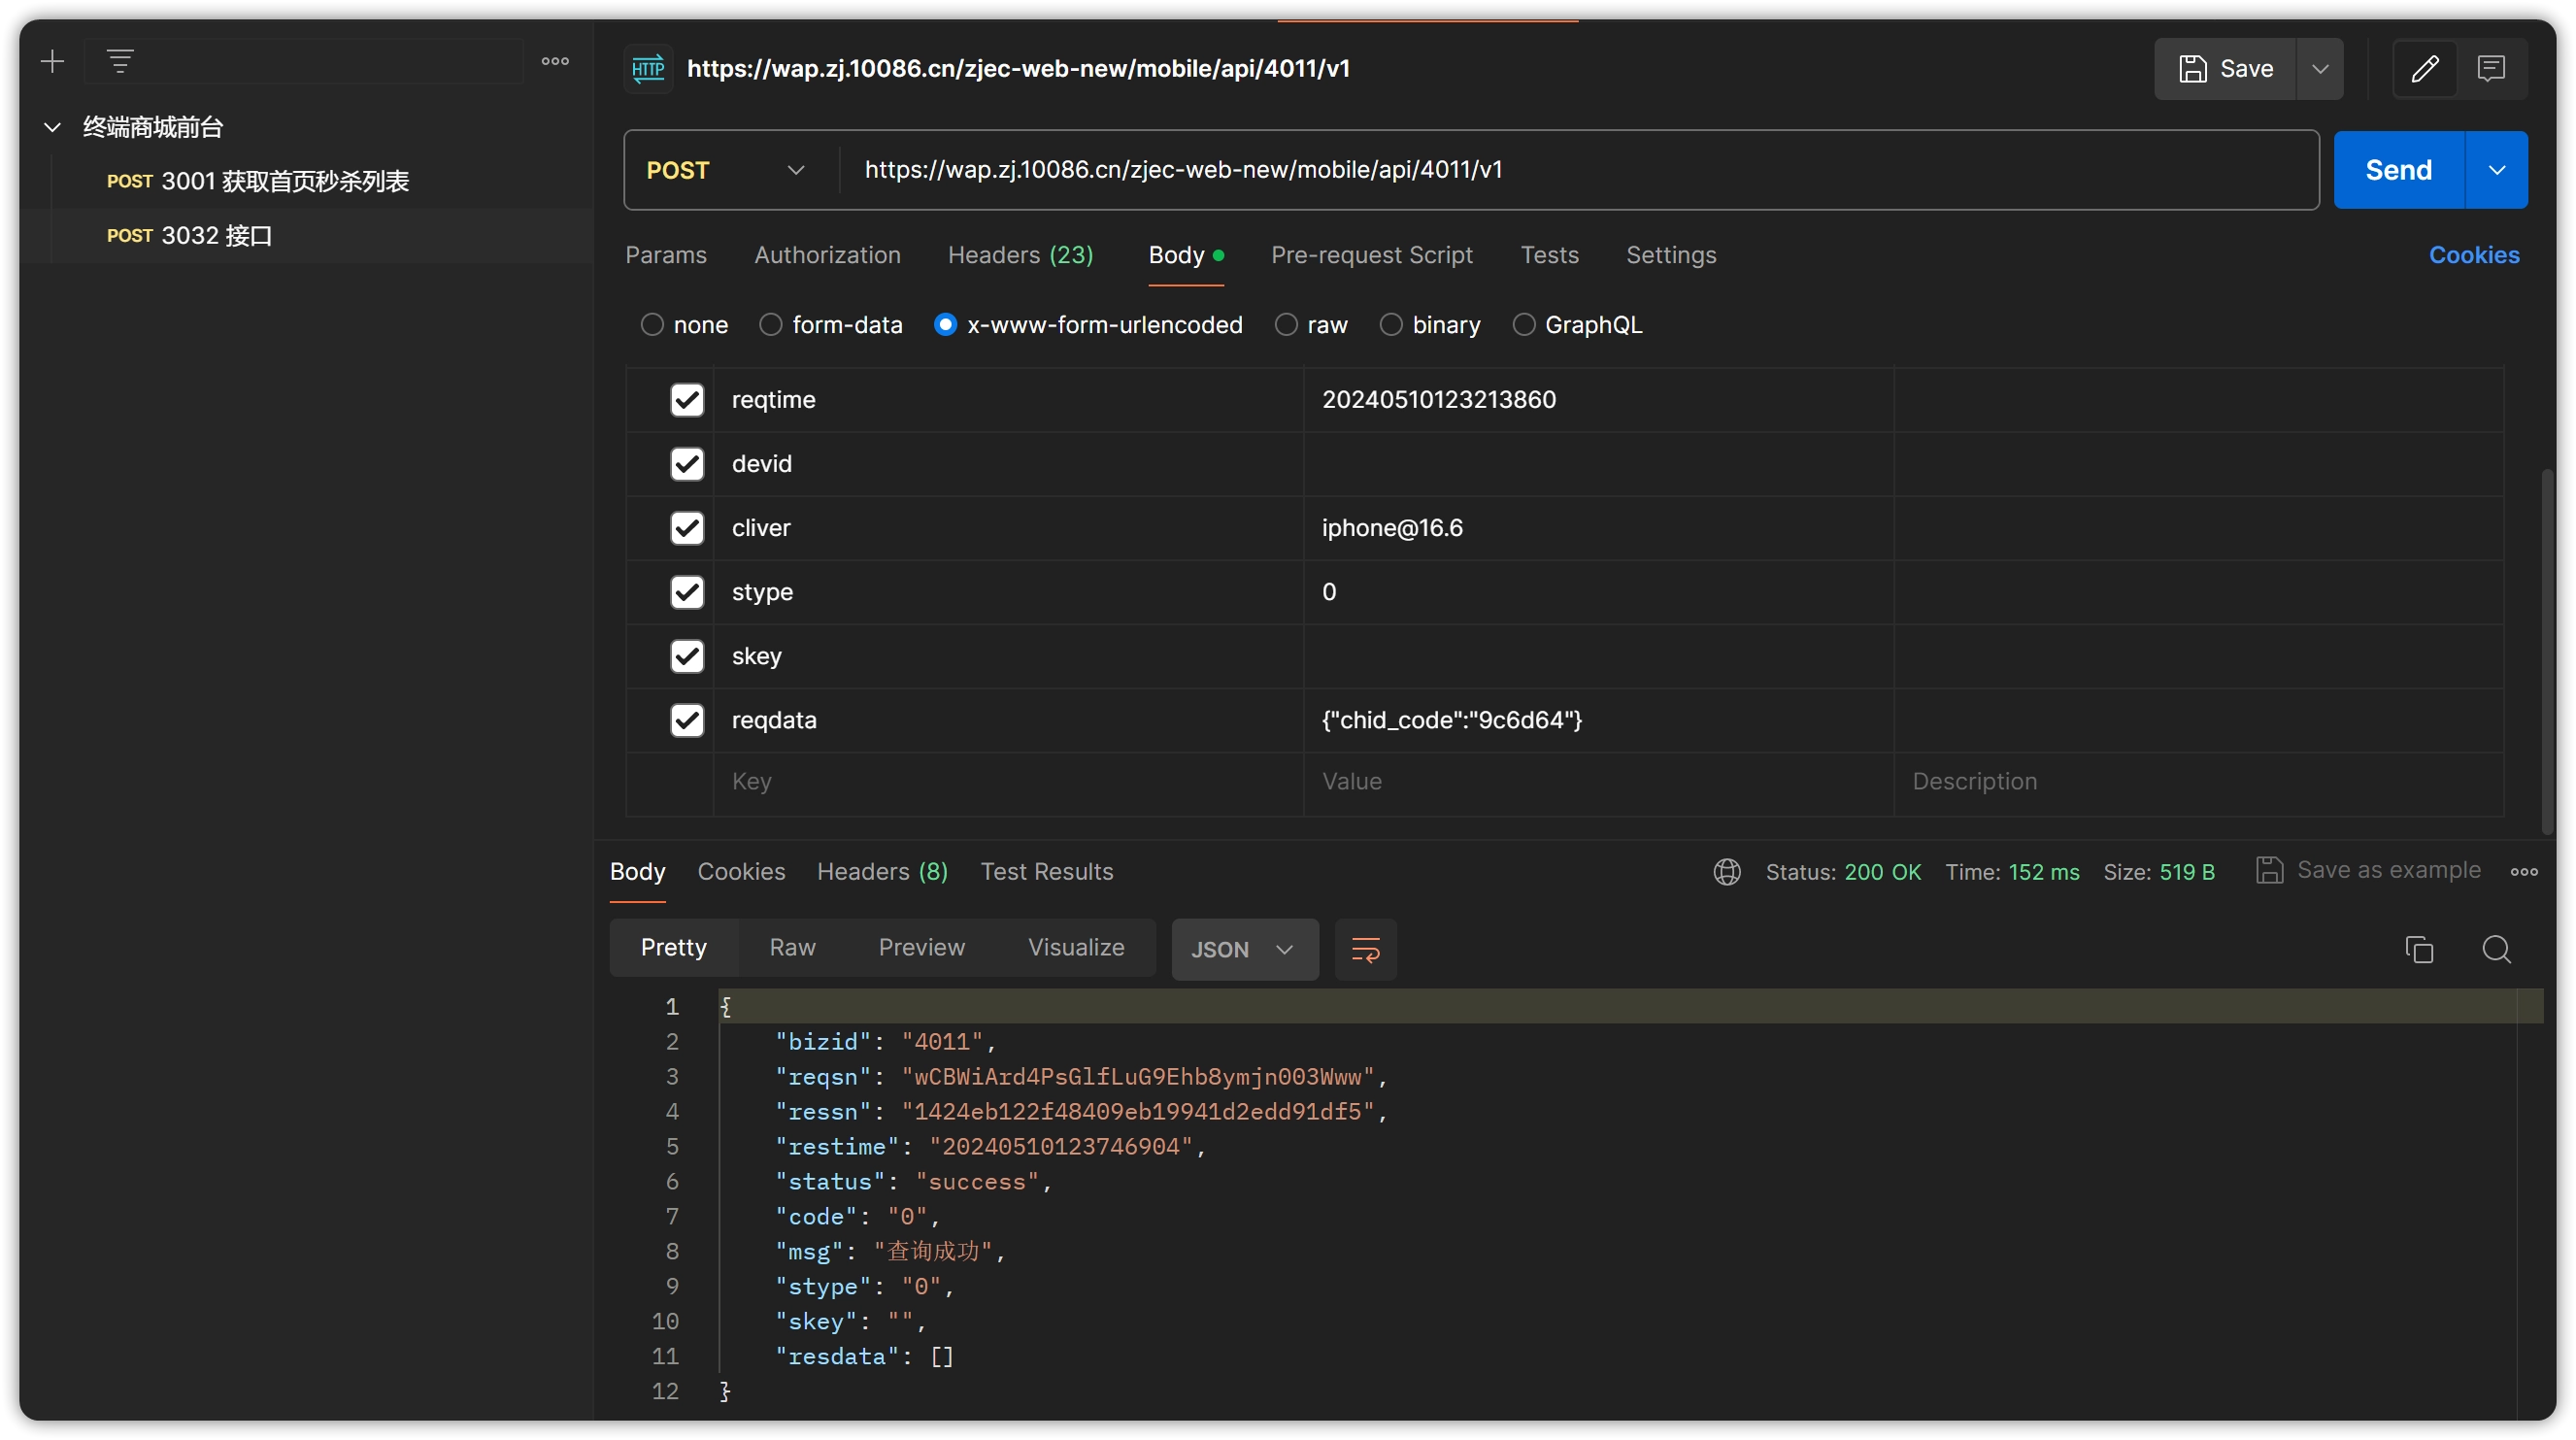Open the response Cookies tab

pyautogui.click(x=741, y=872)
